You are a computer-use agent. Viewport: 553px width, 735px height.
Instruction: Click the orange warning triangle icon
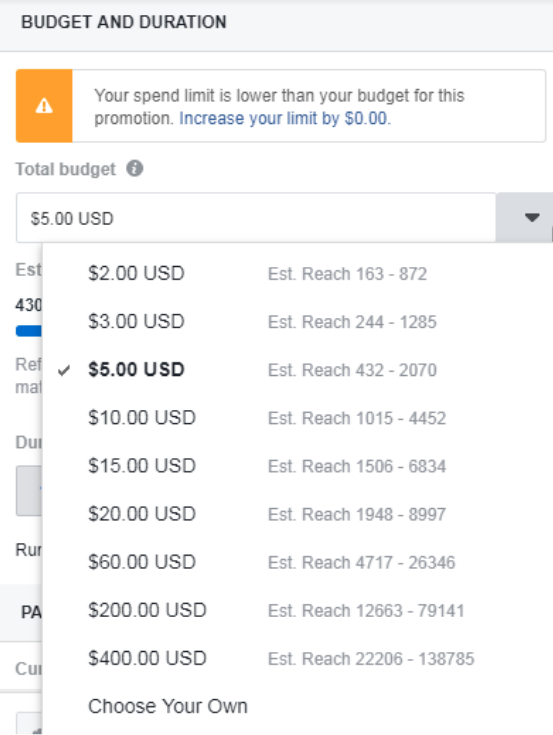[44, 106]
